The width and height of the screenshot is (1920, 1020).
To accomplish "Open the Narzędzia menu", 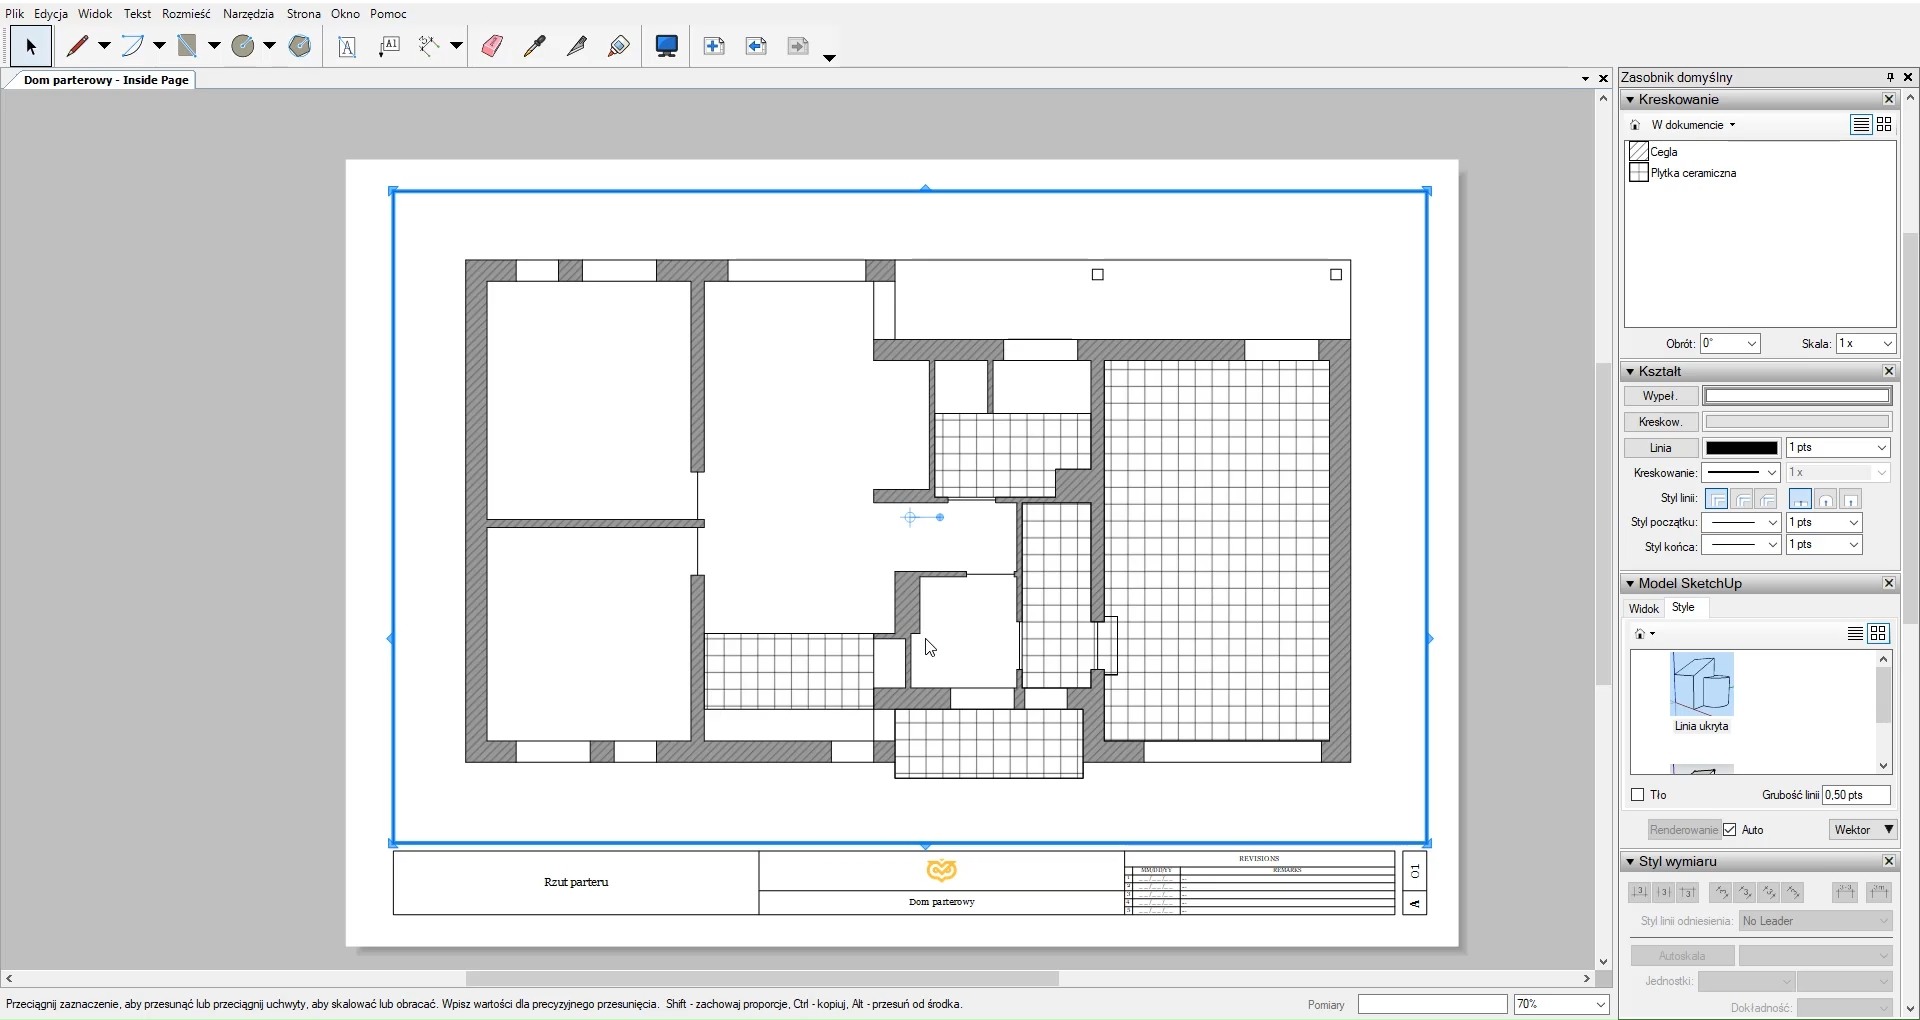I will [x=248, y=14].
